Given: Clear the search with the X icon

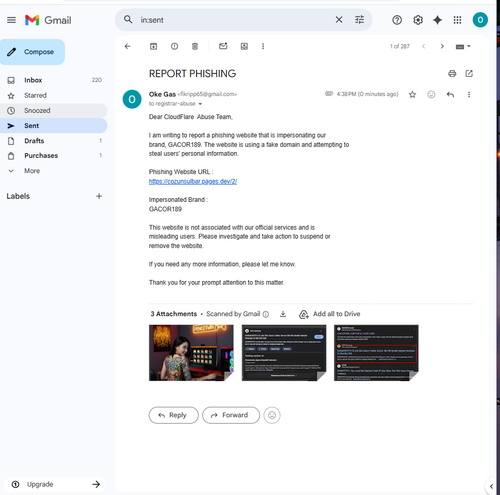Looking at the screenshot, I should coord(339,20).
